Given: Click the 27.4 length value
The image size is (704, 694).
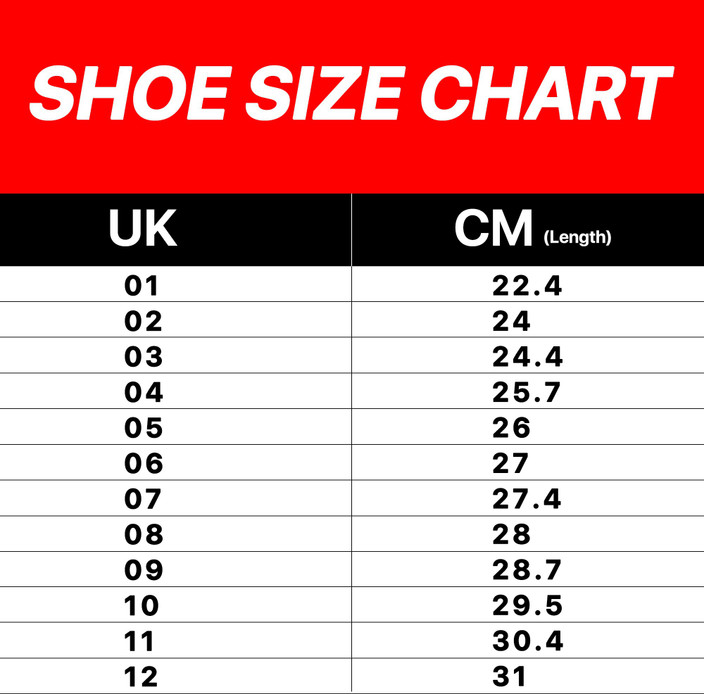Looking at the screenshot, I should [x=527, y=499].
